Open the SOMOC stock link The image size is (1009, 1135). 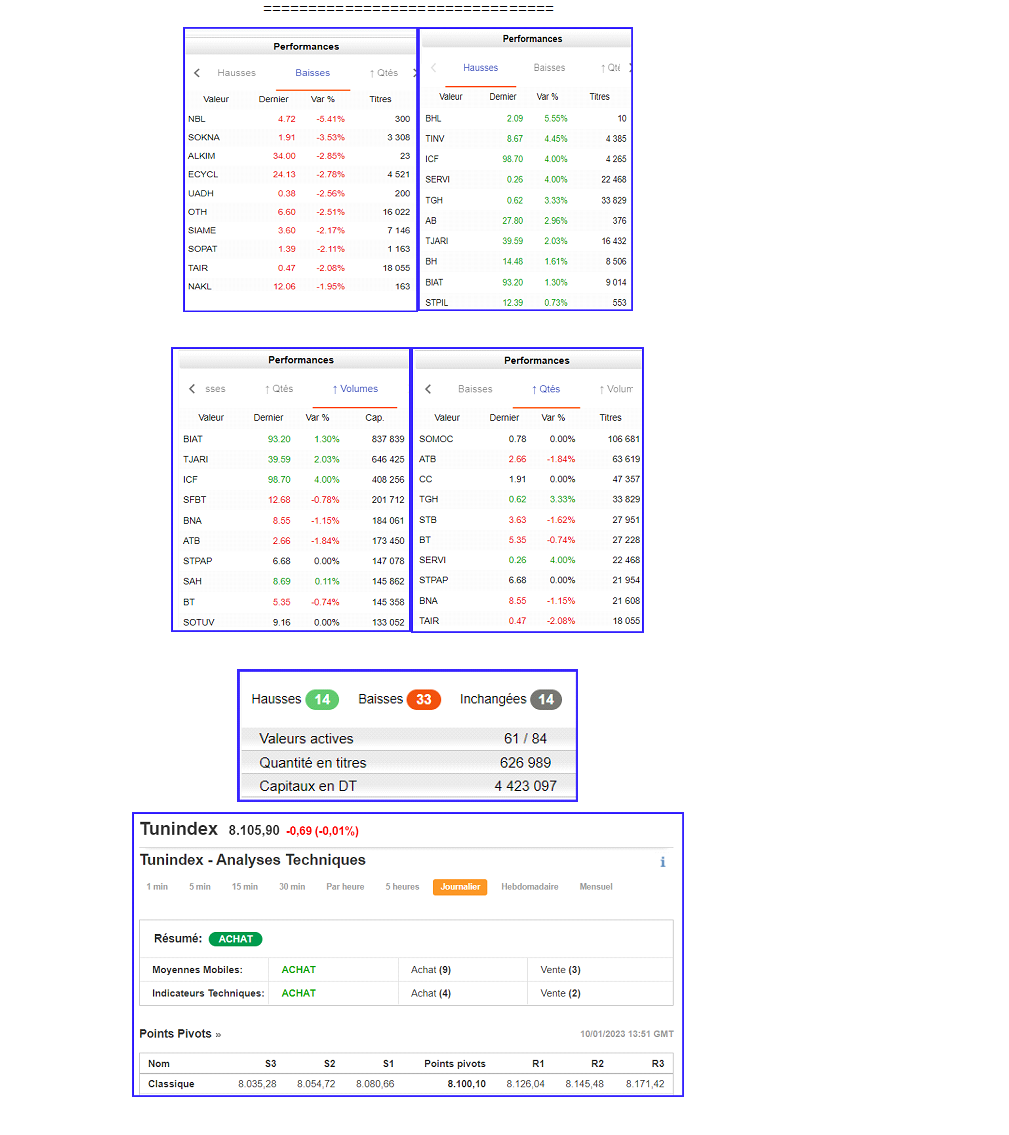tap(436, 439)
